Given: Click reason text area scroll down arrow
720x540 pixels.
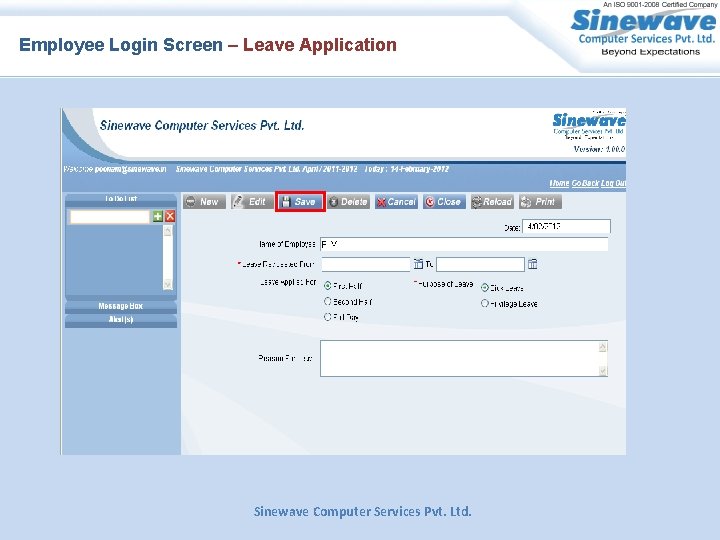Looking at the screenshot, I should [x=603, y=371].
